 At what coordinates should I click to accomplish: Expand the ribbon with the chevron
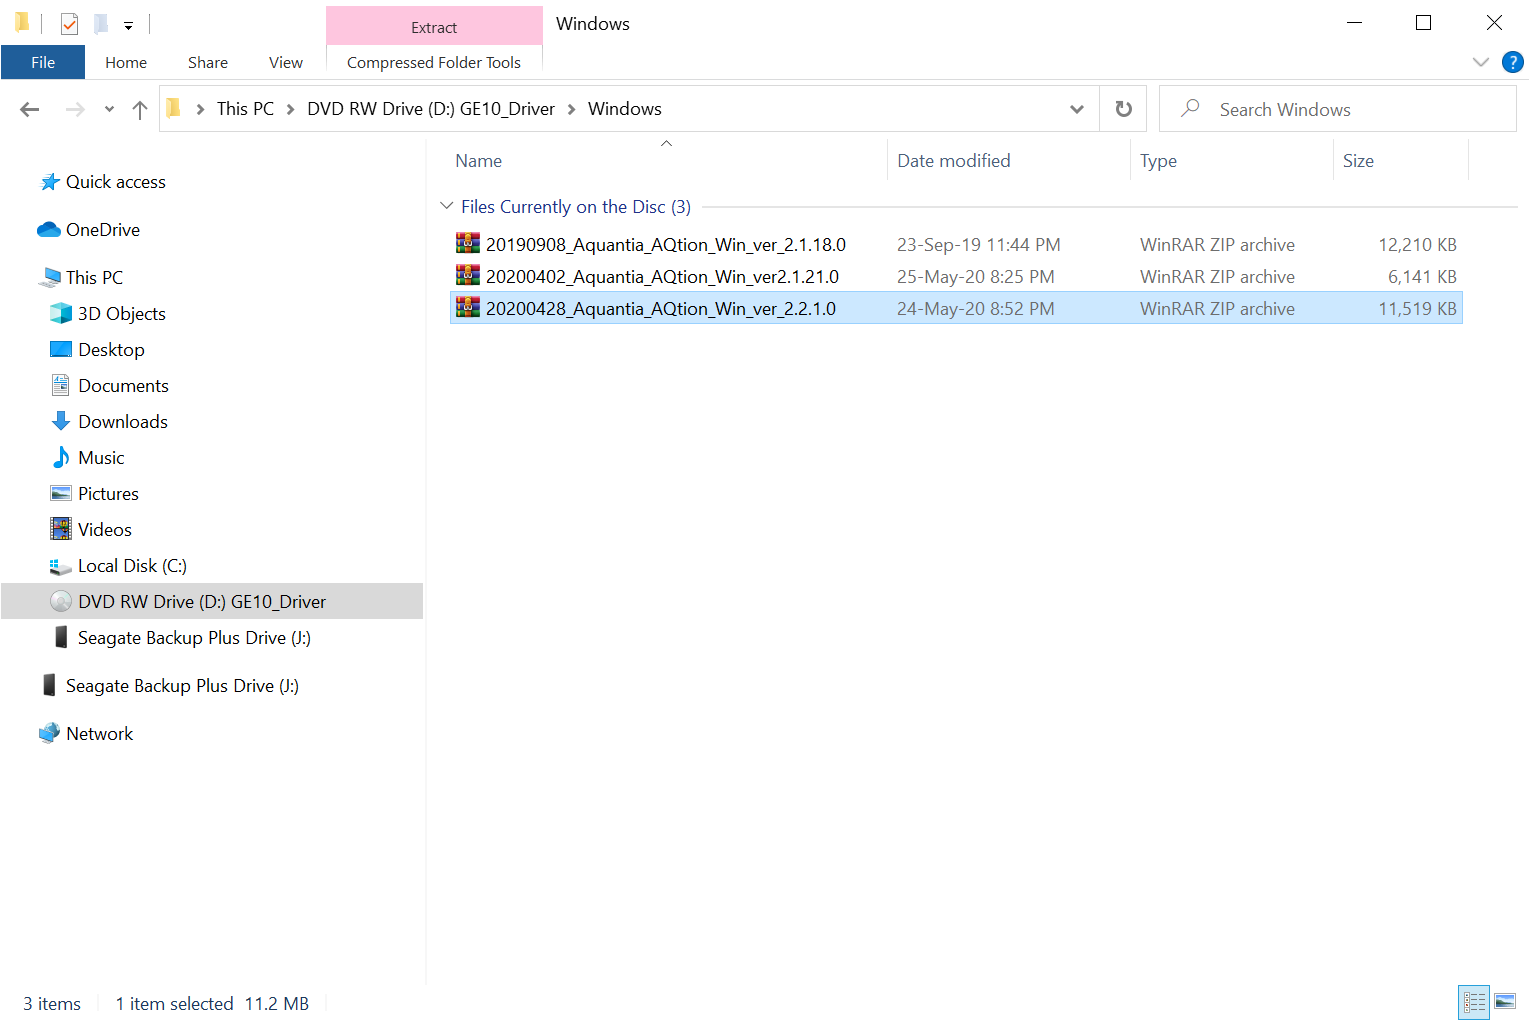(x=1481, y=62)
